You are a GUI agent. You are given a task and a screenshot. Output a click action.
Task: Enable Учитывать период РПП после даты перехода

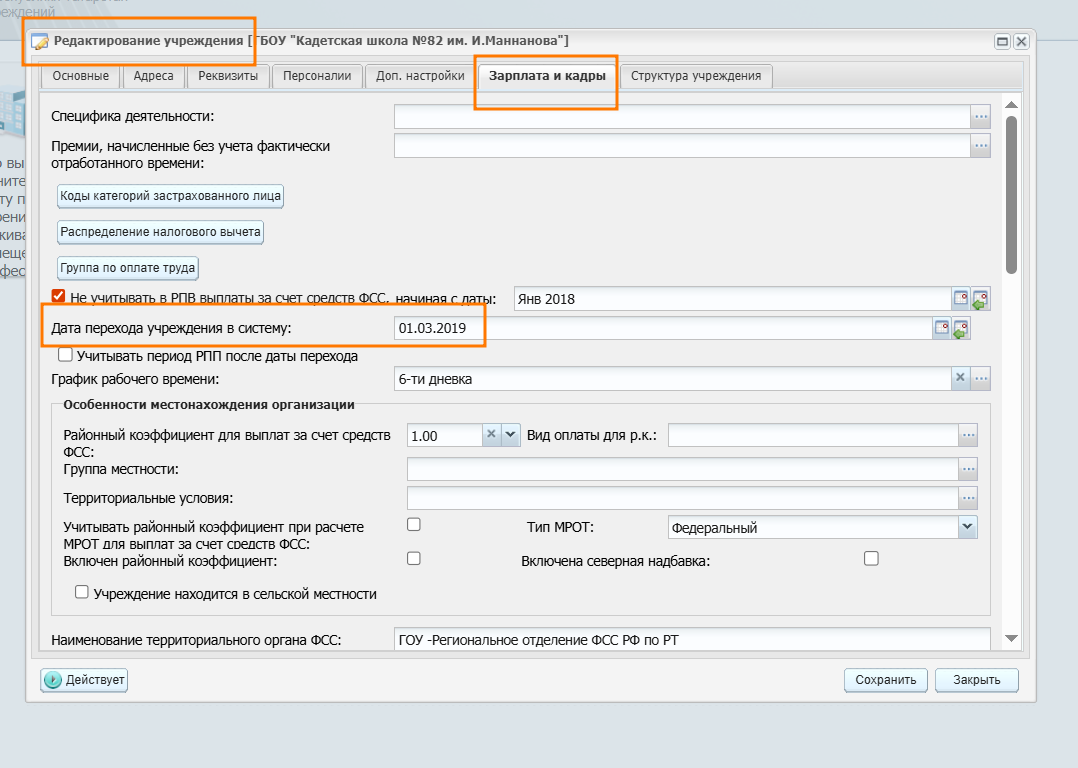point(66,354)
